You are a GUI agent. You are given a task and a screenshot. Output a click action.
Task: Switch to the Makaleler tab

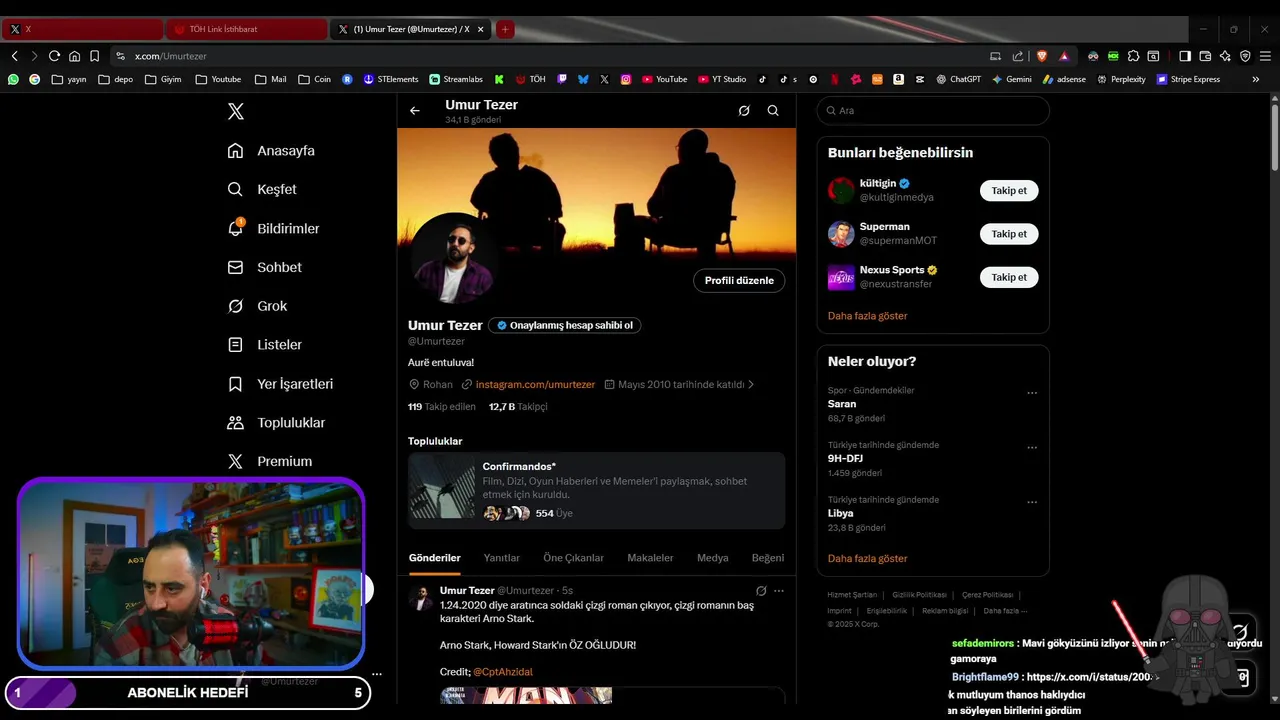click(x=650, y=558)
